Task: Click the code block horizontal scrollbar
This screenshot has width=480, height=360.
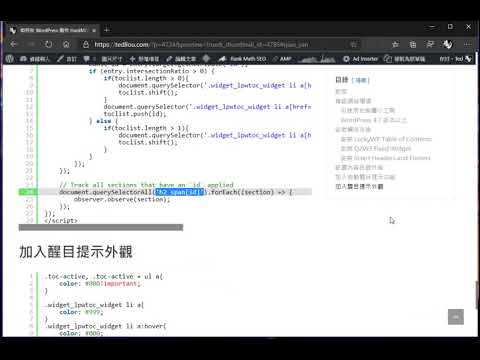Action: pyautogui.click(x=101, y=227)
